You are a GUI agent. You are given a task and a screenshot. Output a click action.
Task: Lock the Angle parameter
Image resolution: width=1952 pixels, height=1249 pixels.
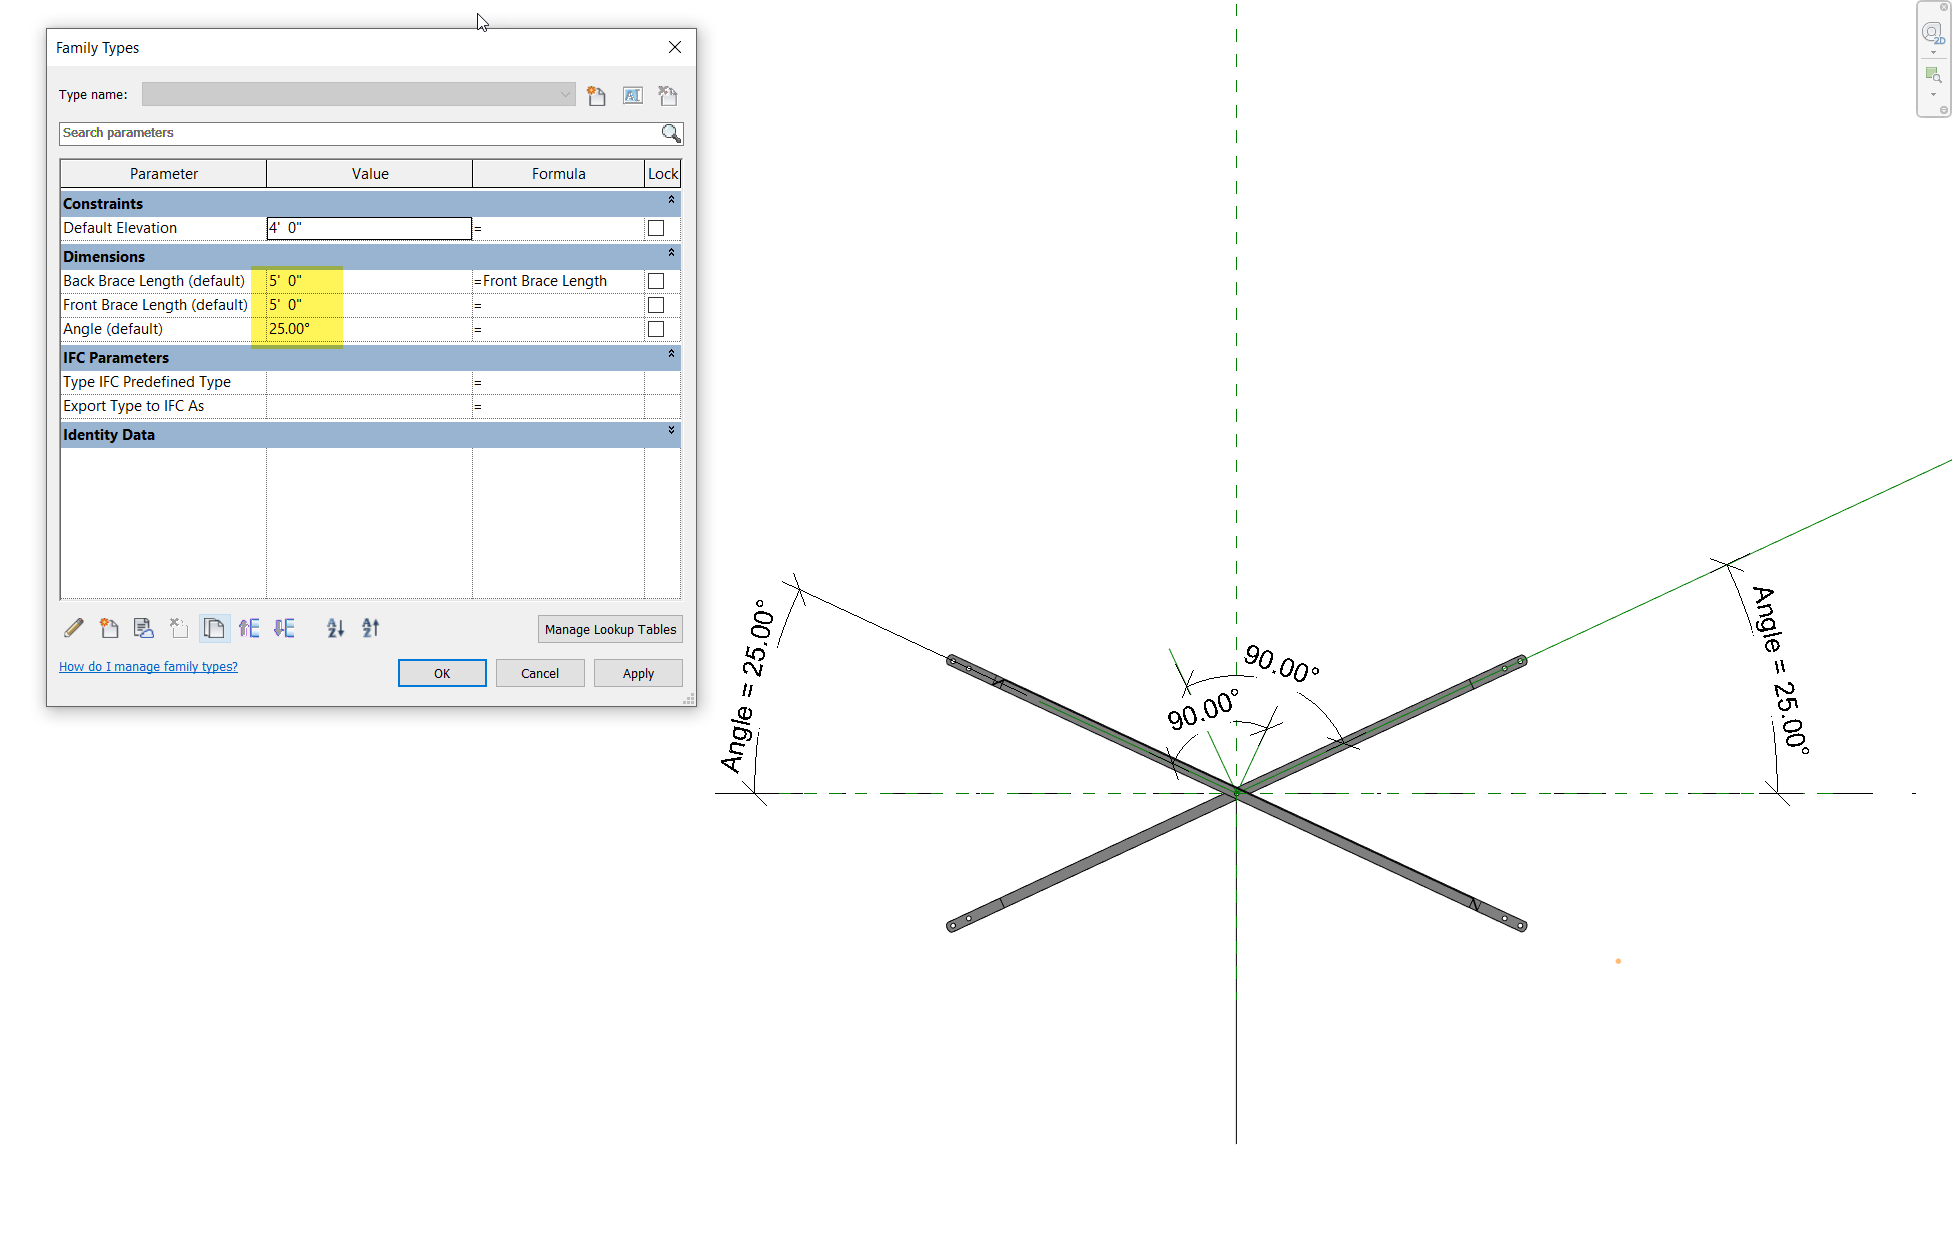(x=656, y=329)
